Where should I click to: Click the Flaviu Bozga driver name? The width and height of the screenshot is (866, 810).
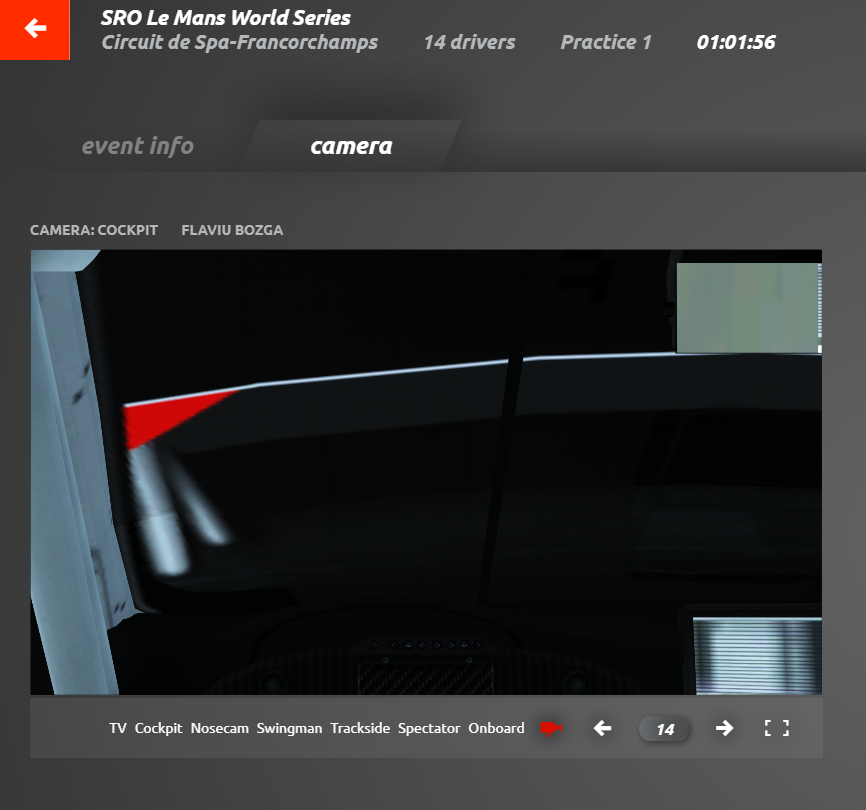pyautogui.click(x=232, y=230)
